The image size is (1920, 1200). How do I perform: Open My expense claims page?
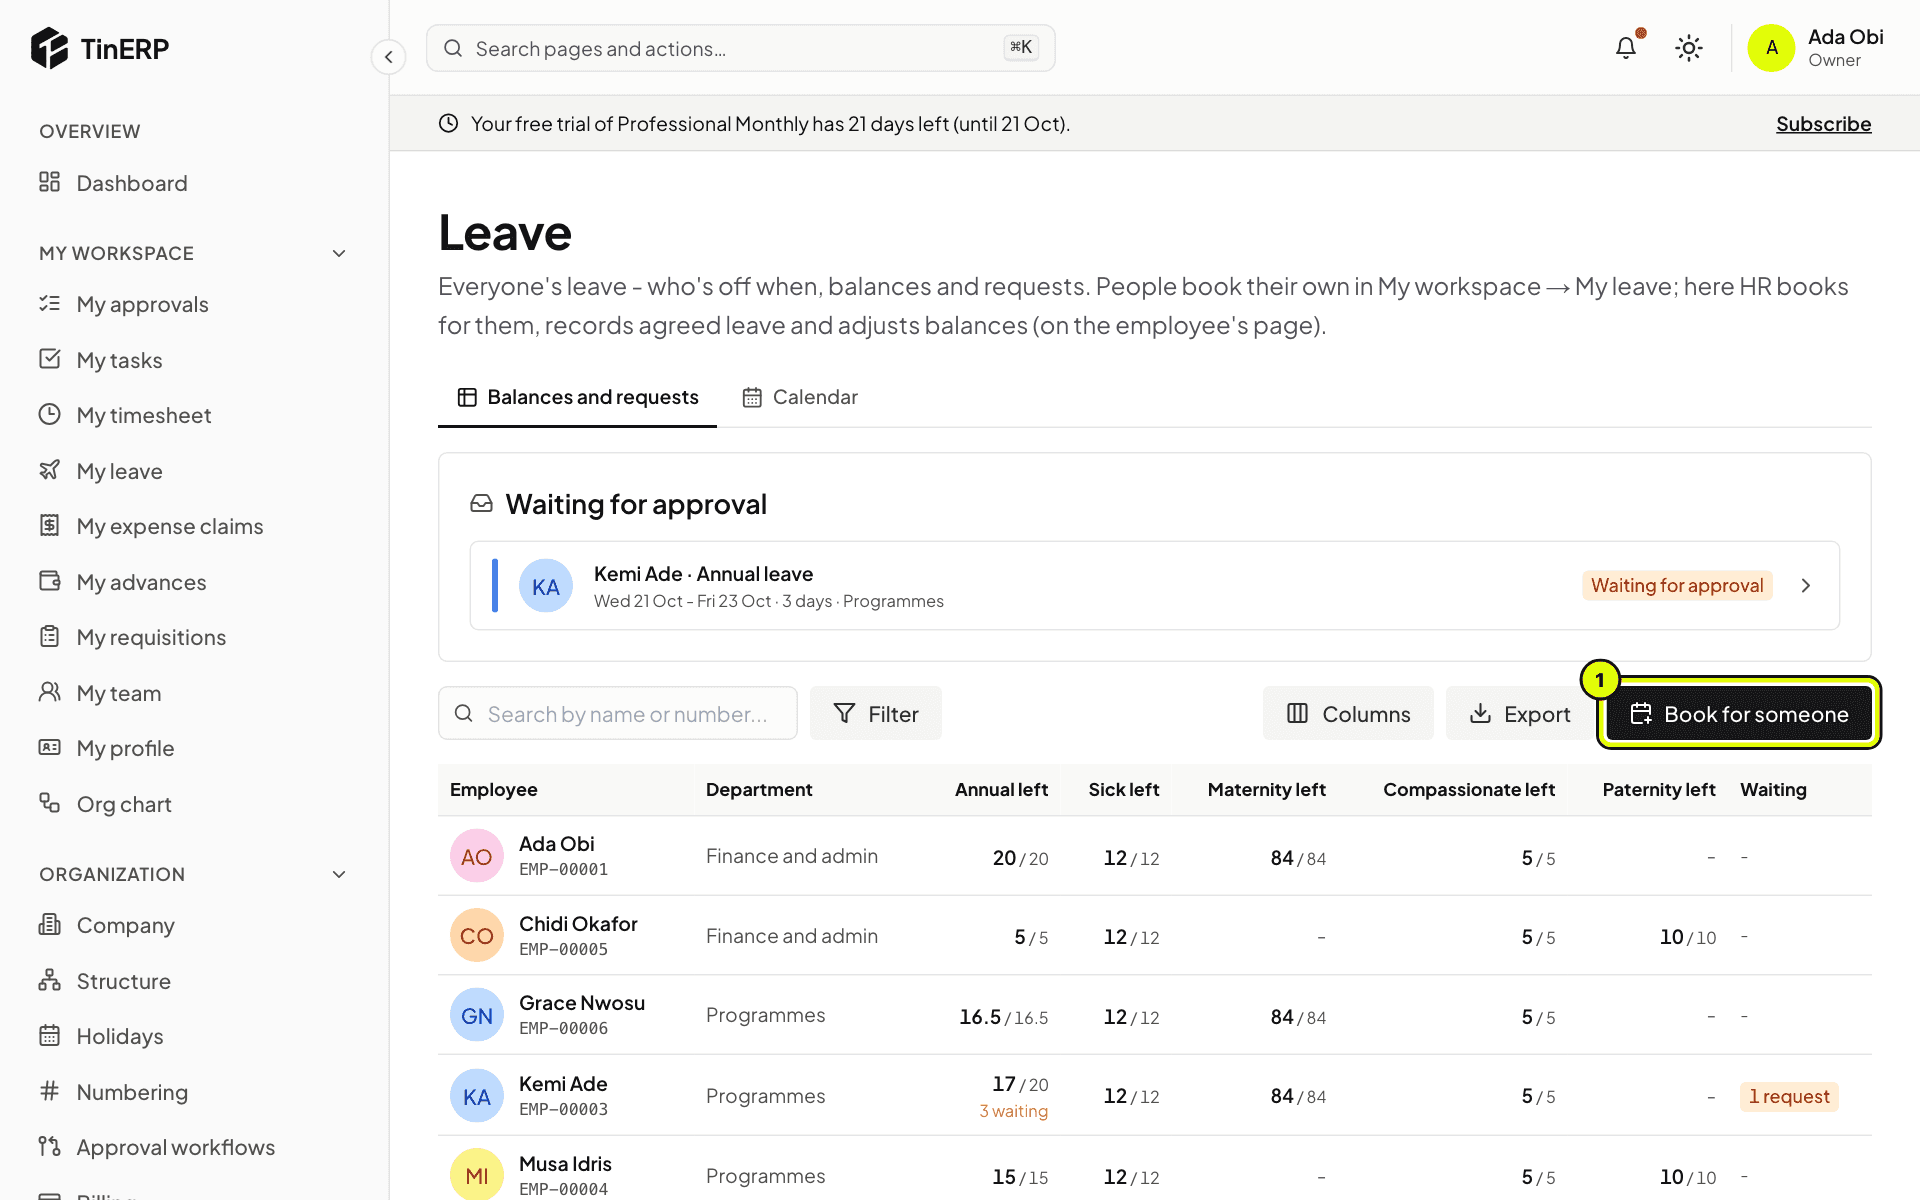coord(170,526)
